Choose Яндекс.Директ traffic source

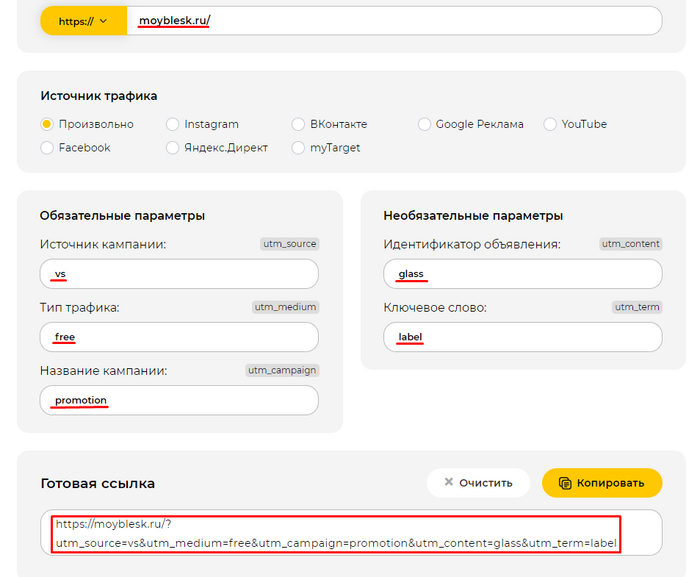tap(173, 147)
